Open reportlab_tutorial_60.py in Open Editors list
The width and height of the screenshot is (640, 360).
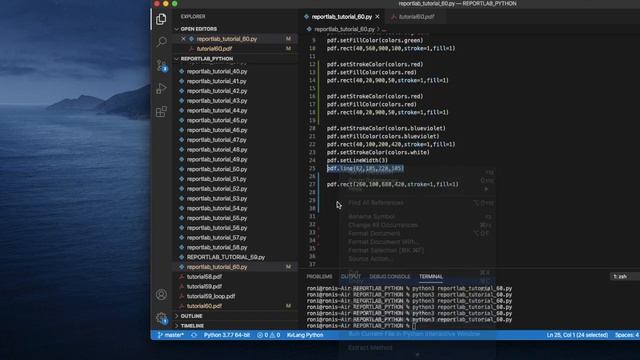coord(227,39)
